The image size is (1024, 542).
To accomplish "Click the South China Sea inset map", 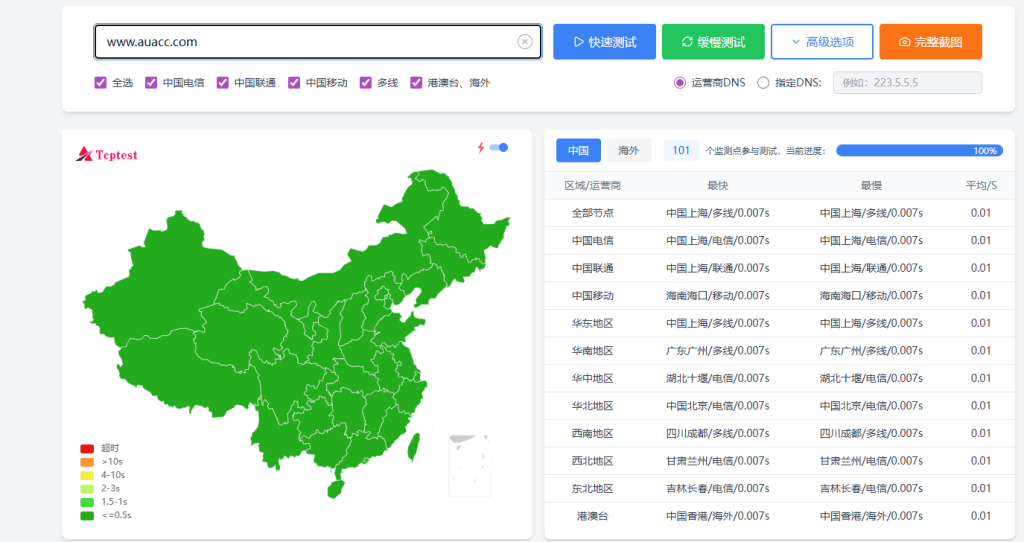I will coord(470,466).
